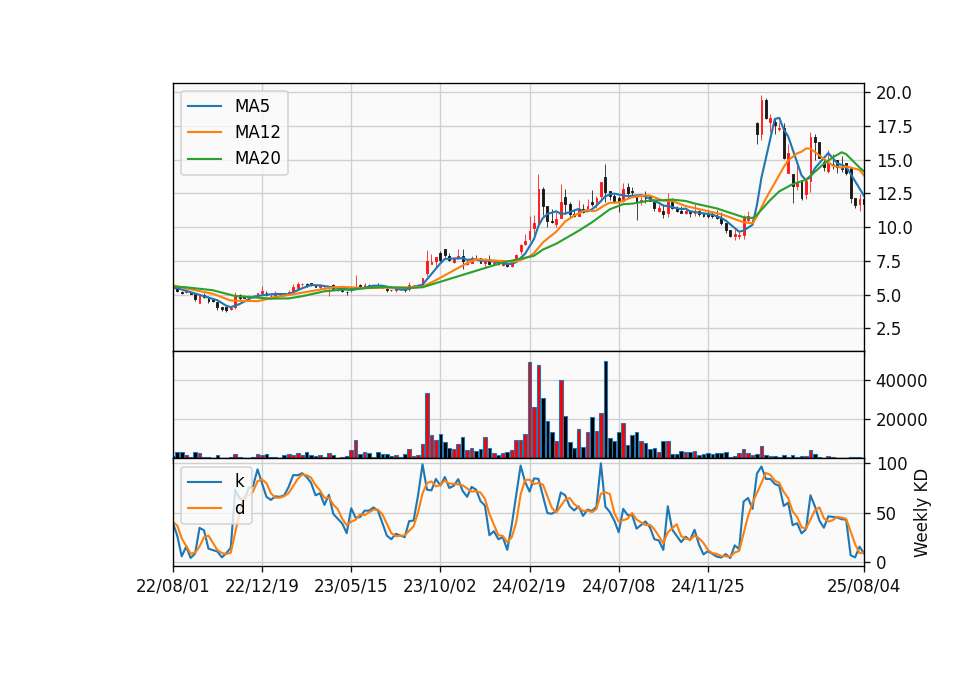Click the 7.5 price axis label
This screenshot has height=690, width=960.
pyautogui.click(x=890, y=262)
